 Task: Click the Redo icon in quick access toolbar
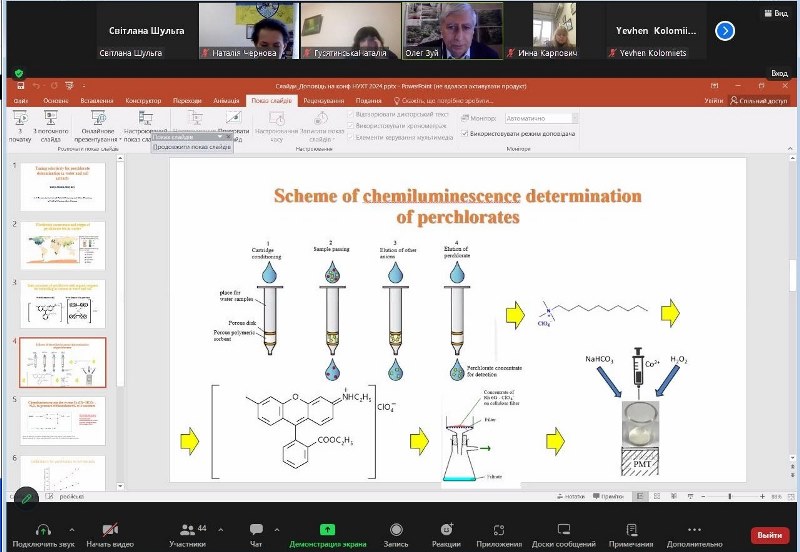pos(54,86)
